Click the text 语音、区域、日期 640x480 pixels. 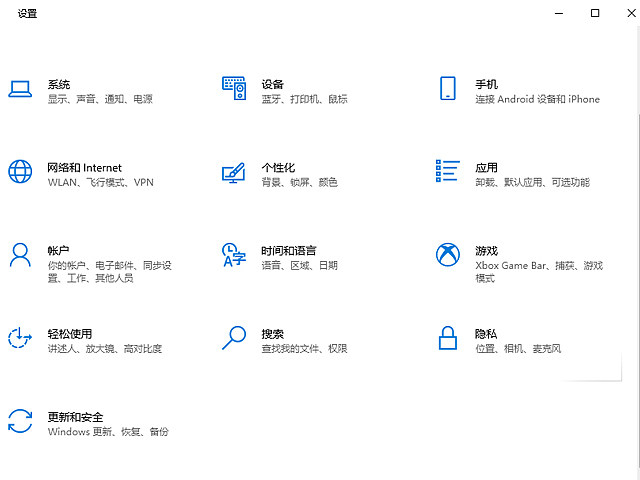[x=300, y=266]
